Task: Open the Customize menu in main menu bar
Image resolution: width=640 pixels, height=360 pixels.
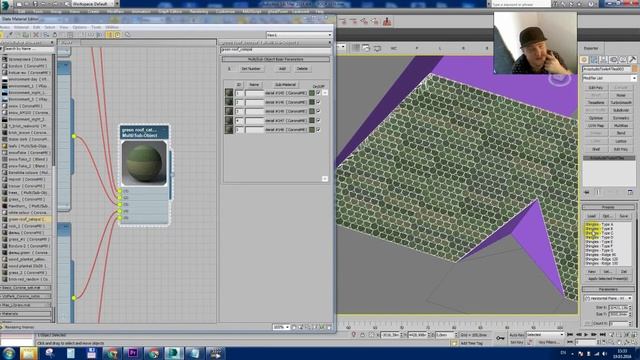Action: click(x=225, y=12)
